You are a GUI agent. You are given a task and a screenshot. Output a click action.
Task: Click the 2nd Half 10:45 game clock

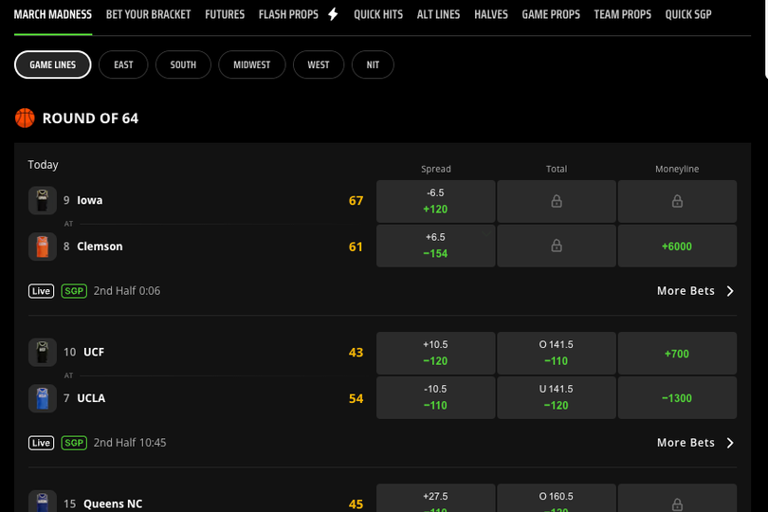click(130, 443)
